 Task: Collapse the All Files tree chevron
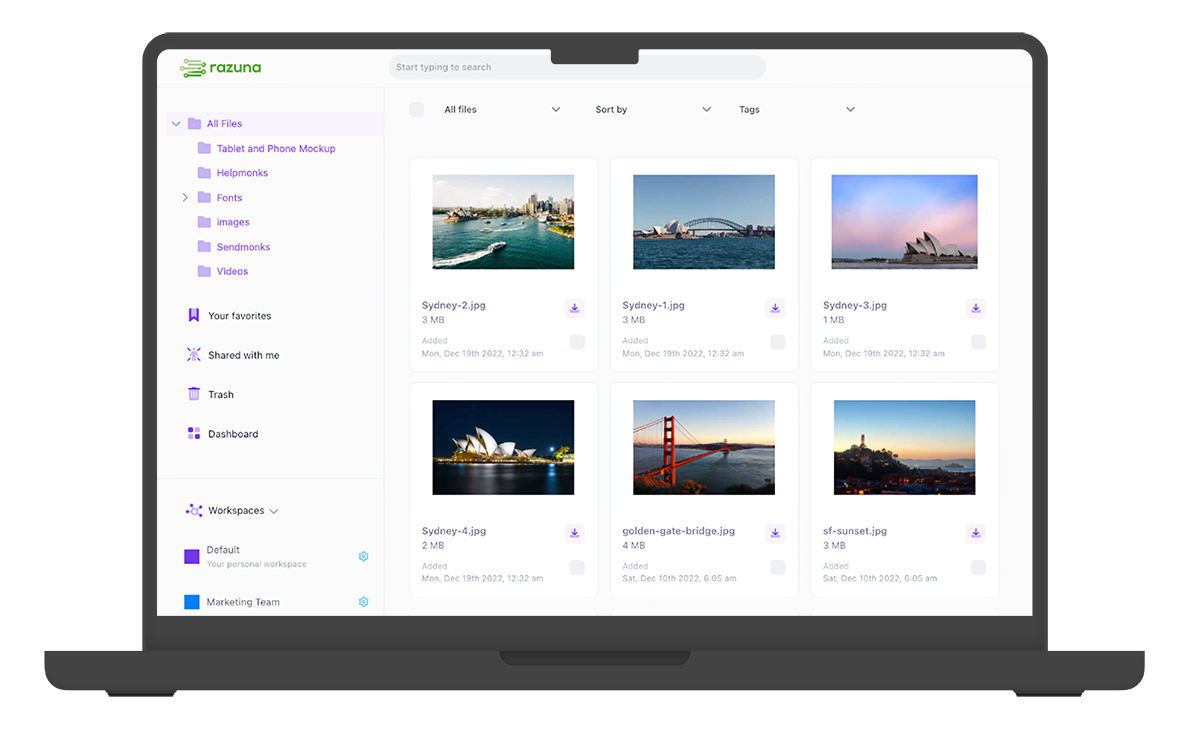[x=176, y=124]
